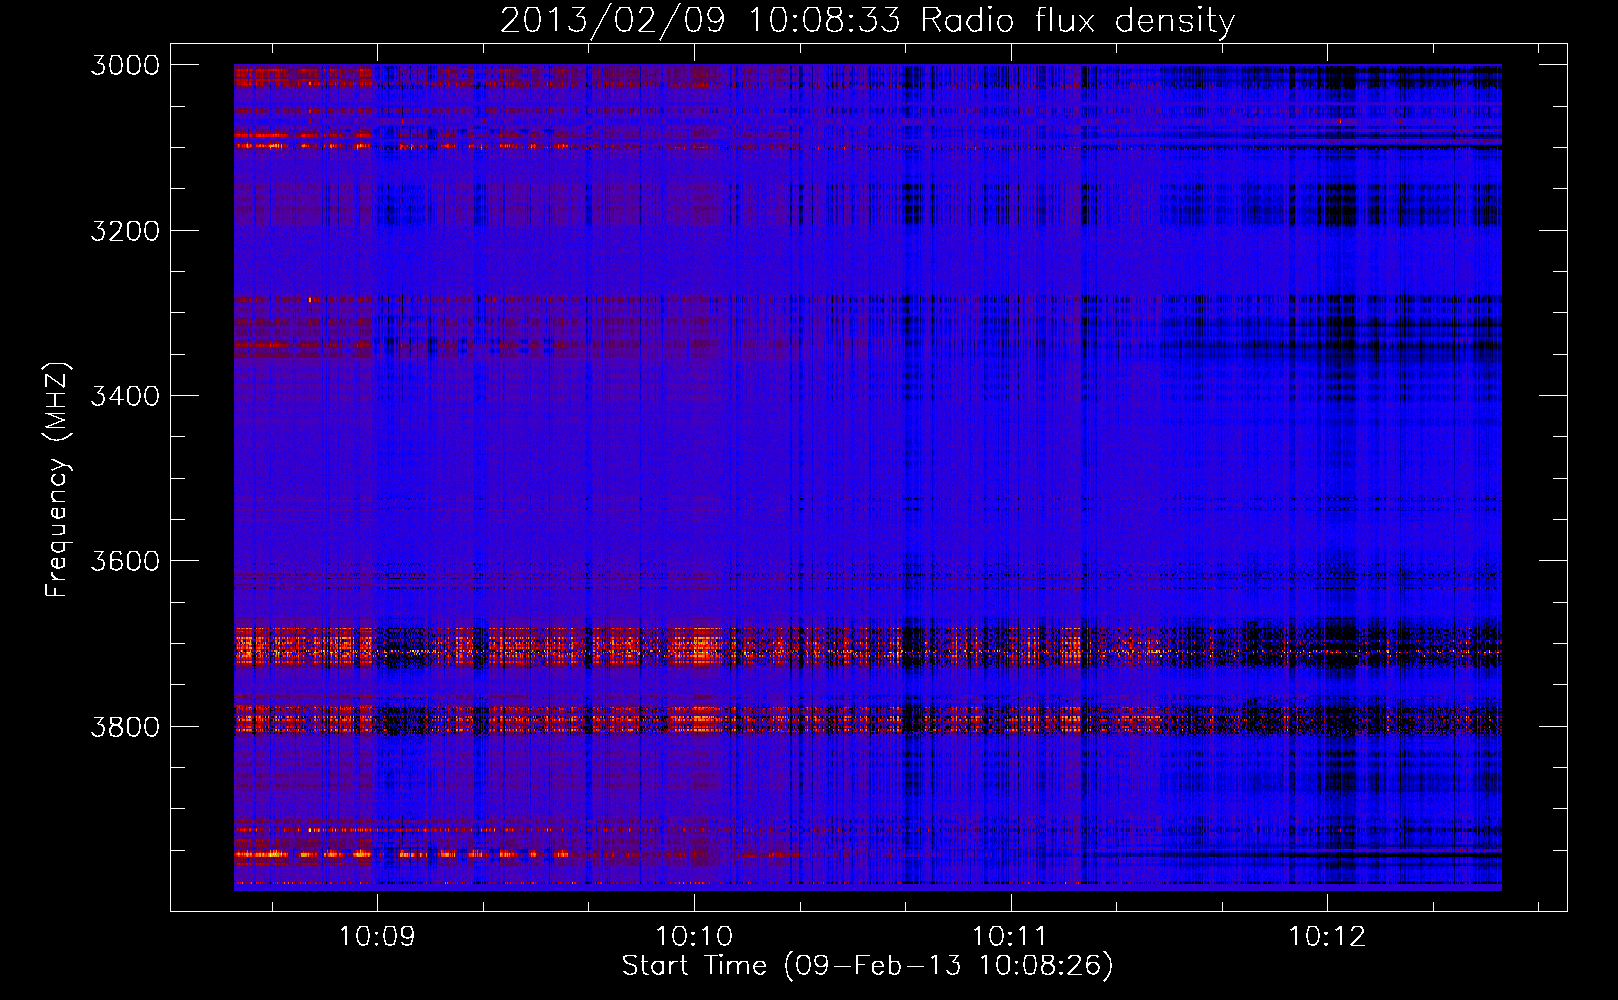This screenshot has height=1000, width=1618.
Task: Click the 3000 frequency tick label
Action: (125, 65)
